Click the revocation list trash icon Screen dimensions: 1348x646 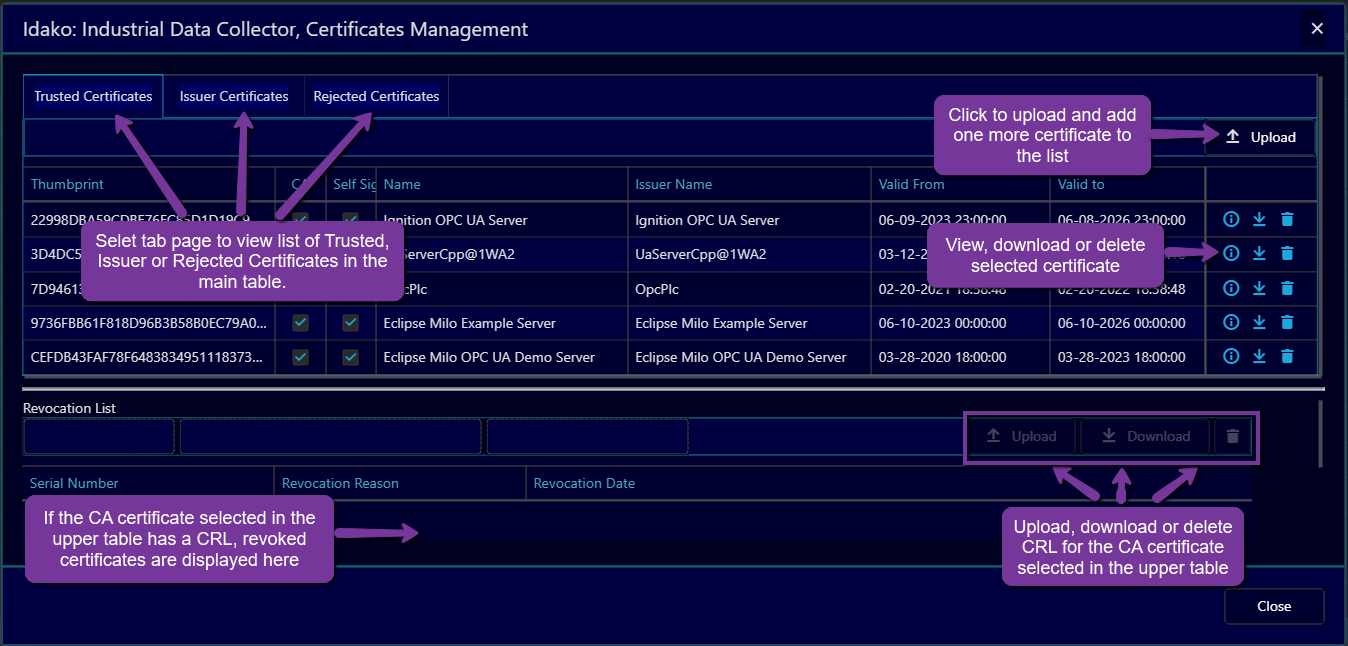[1232, 436]
